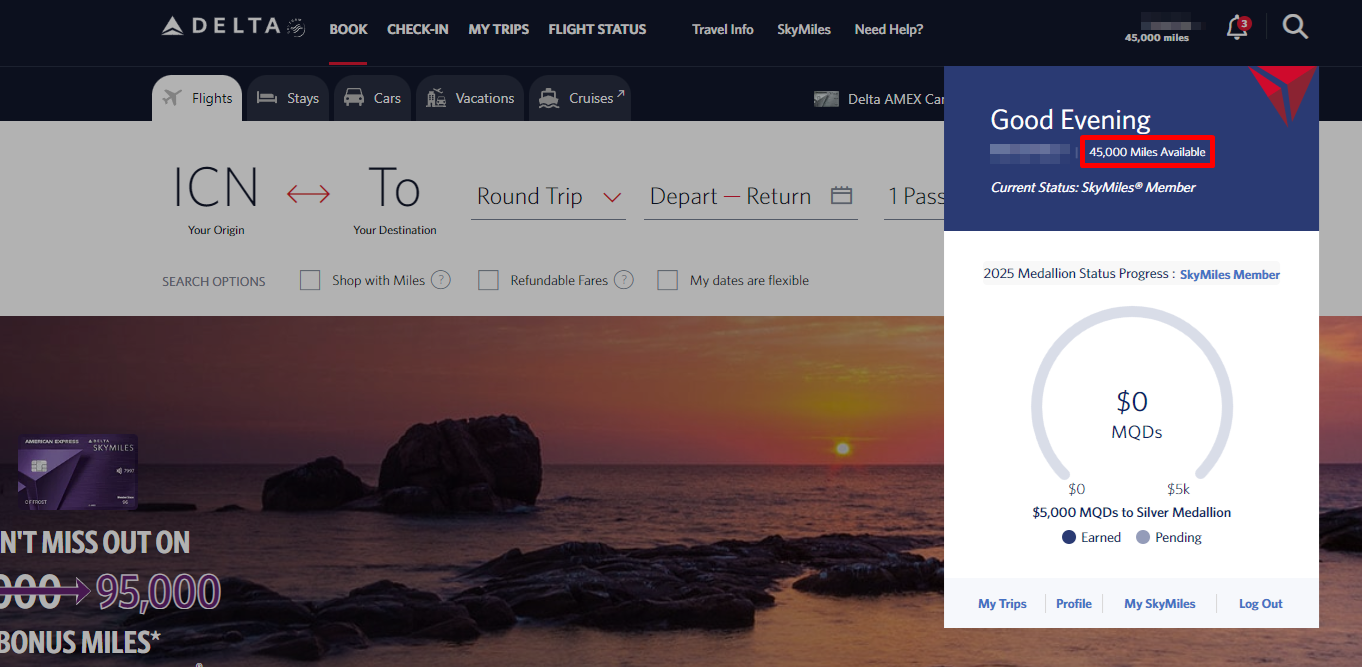Click the Depart — Return date field
This screenshot has width=1362, height=667.
[751, 196]
